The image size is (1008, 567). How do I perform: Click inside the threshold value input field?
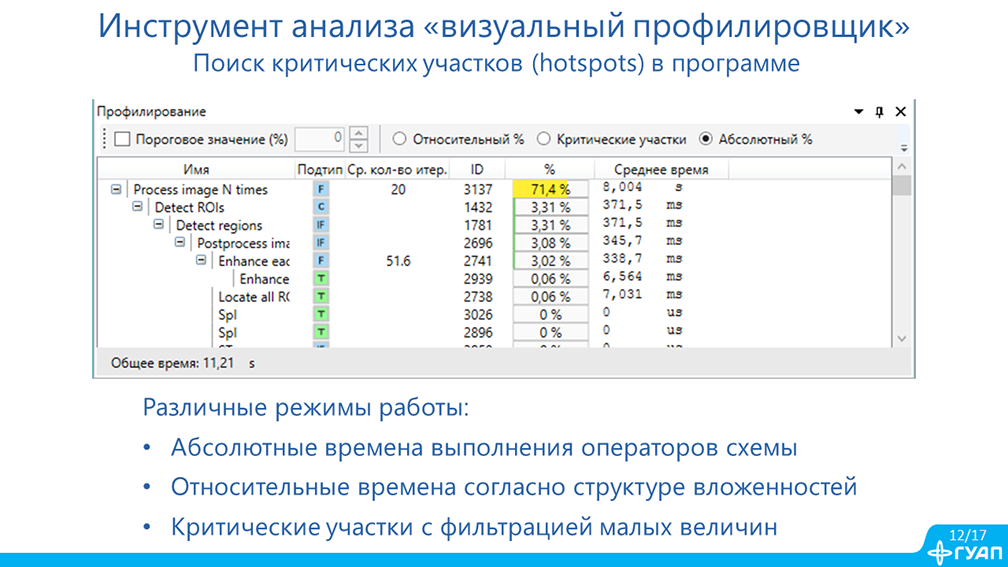click(x=320, y=140)
